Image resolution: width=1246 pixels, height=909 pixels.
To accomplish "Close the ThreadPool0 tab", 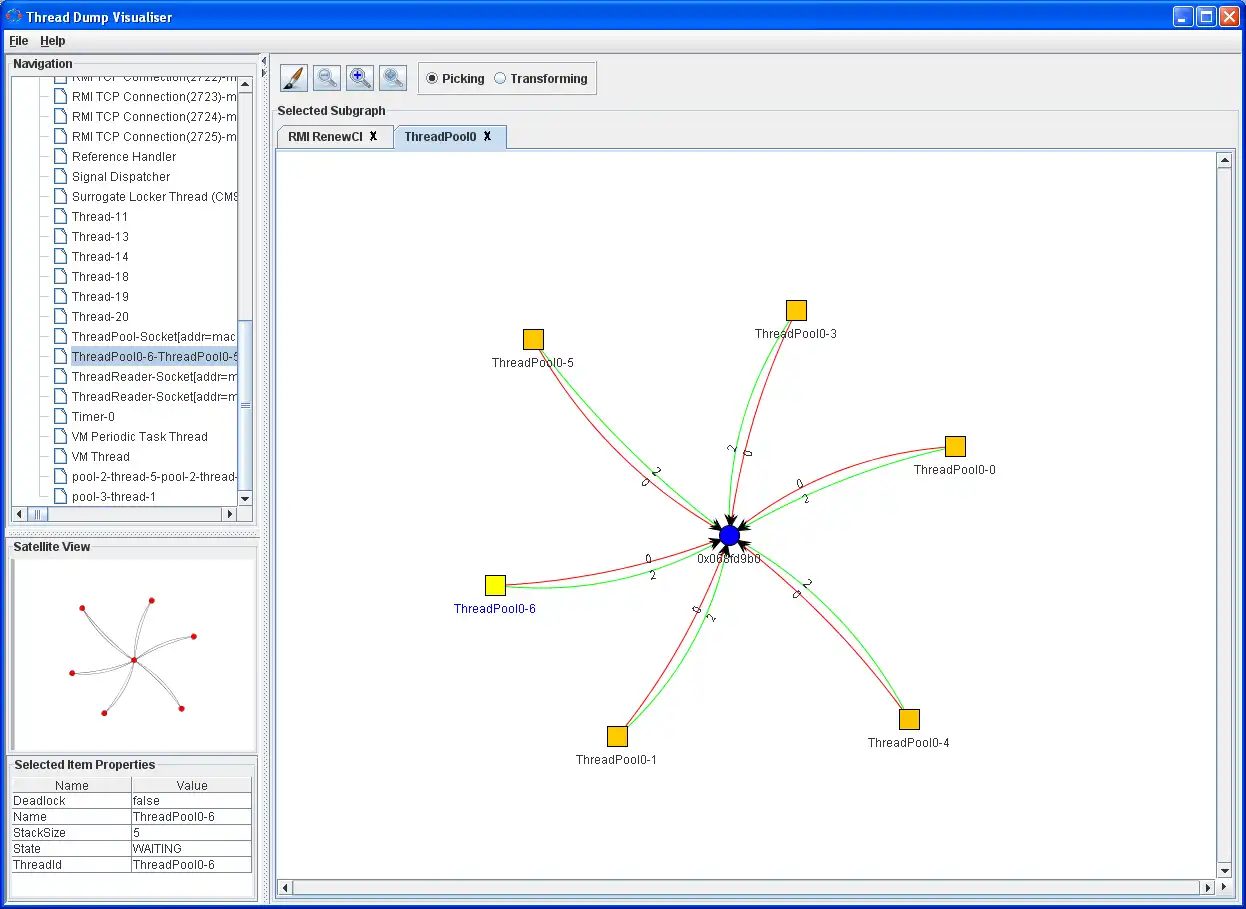I will tap(487, 137).
